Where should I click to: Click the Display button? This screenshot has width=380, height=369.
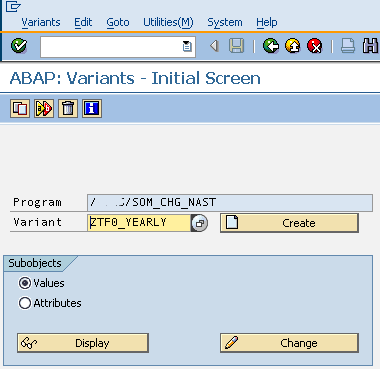click(83, 343)
